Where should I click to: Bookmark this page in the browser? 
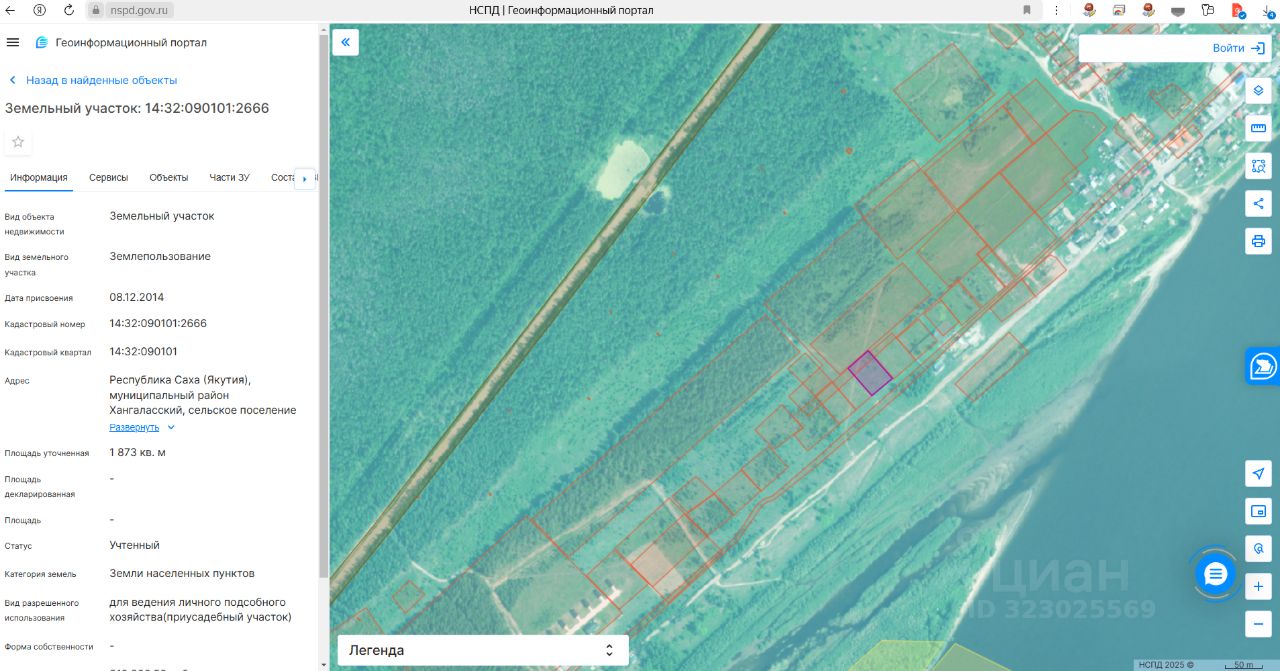1026,10
